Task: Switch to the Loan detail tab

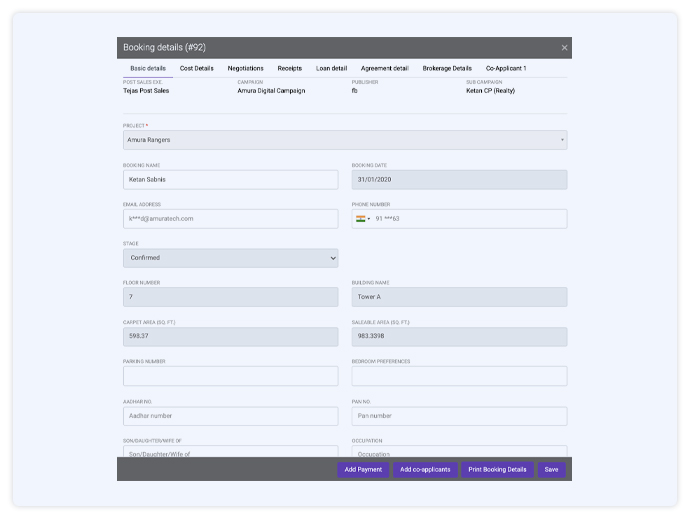Action: click(331, 69)
